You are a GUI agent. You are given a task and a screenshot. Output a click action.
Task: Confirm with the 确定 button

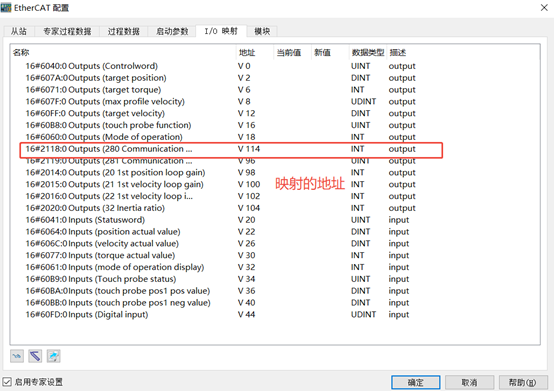(416, 382)
